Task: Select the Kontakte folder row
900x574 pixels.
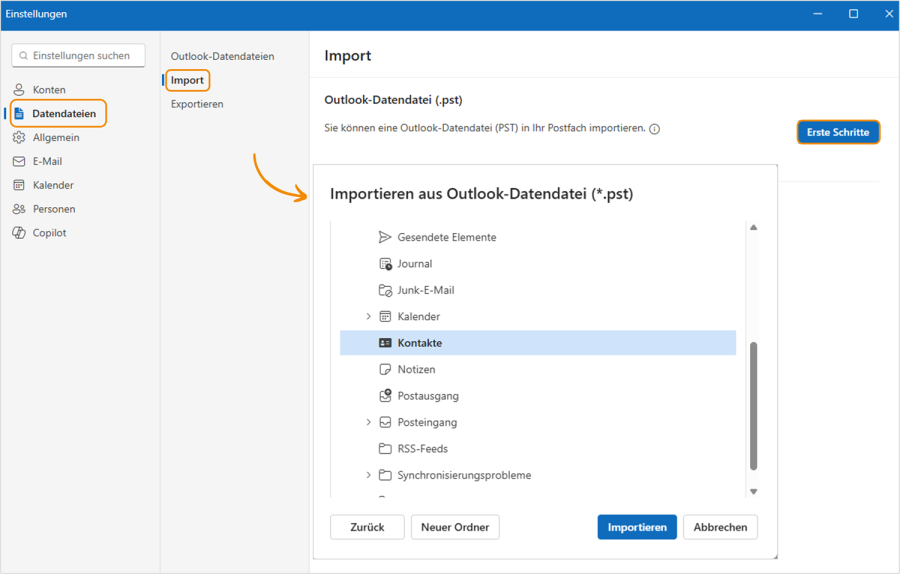Action: pyautogui.click(x=538, y=343)
